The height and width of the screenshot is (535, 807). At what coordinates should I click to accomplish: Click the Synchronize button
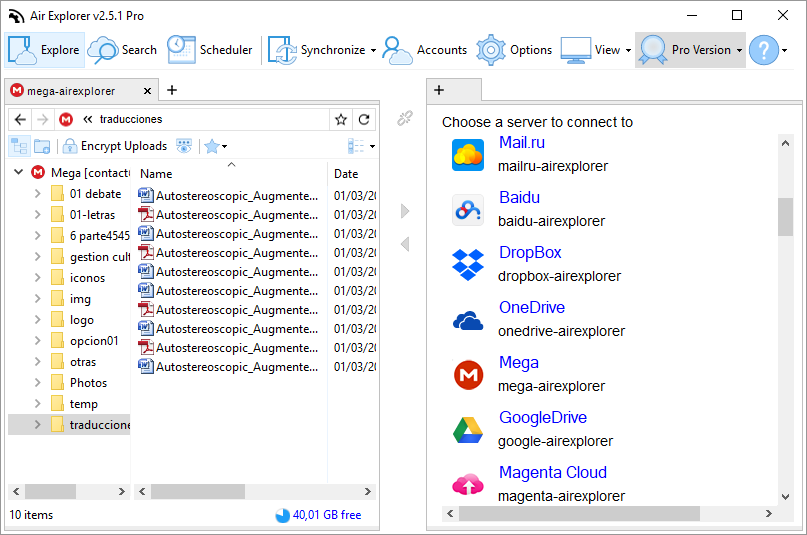click(316, 50)
